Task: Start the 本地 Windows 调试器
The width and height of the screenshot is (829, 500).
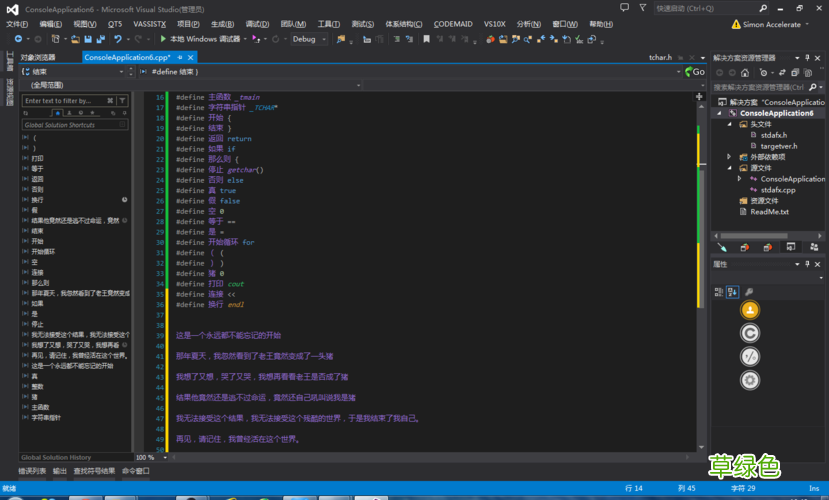Action: (x=200, y=39)
